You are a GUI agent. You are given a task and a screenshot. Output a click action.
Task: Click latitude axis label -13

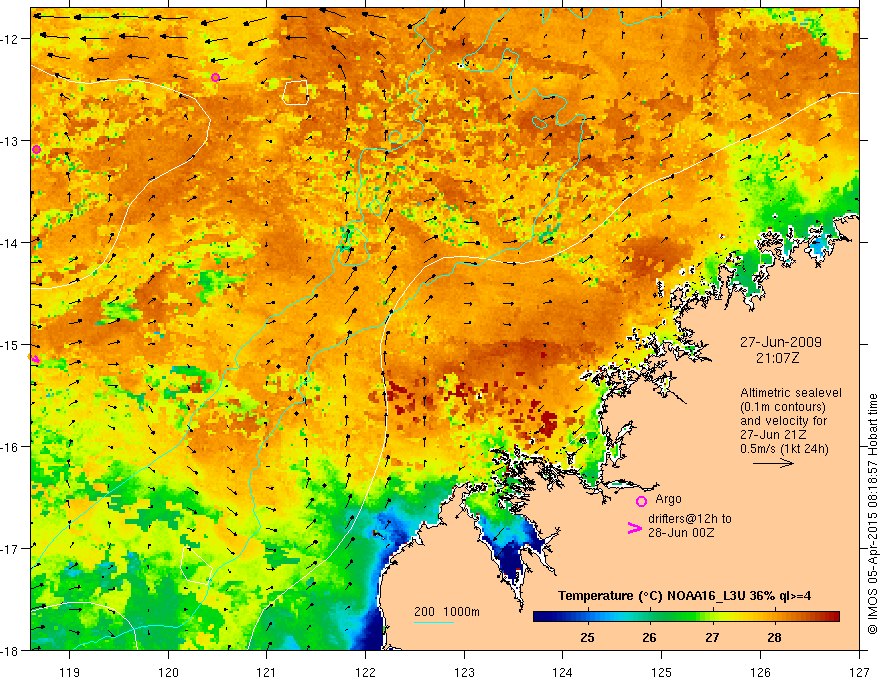click(x=9, y=141)
